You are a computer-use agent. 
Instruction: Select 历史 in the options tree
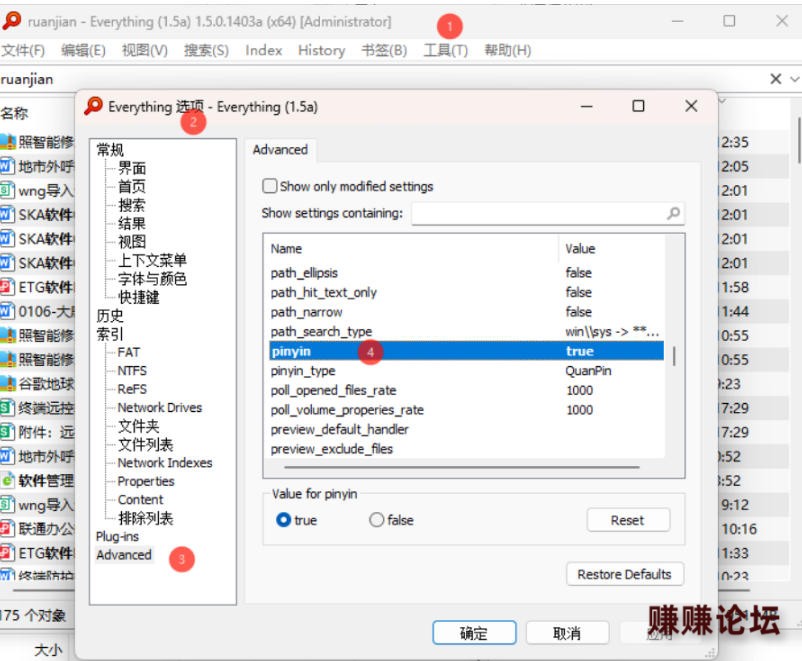pyautogui.click(x=110, y=315)
